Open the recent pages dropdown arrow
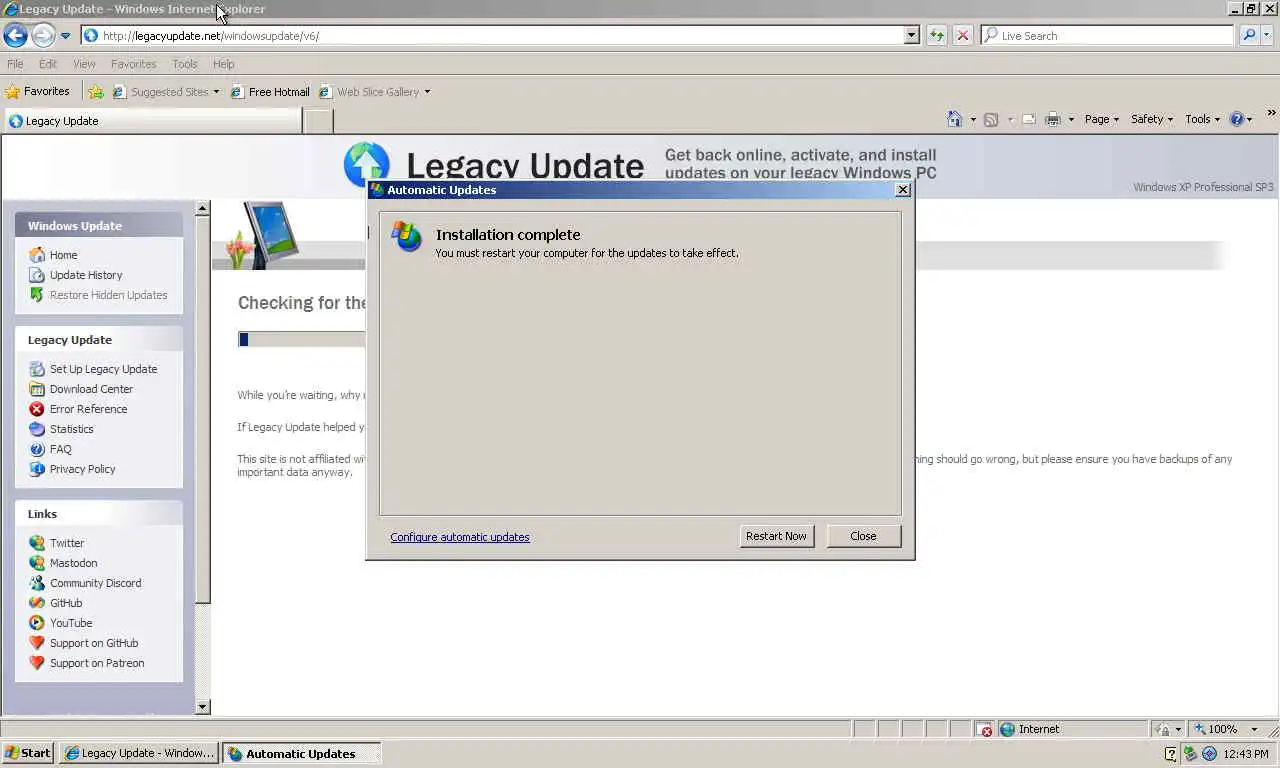 tap(65, 36)
